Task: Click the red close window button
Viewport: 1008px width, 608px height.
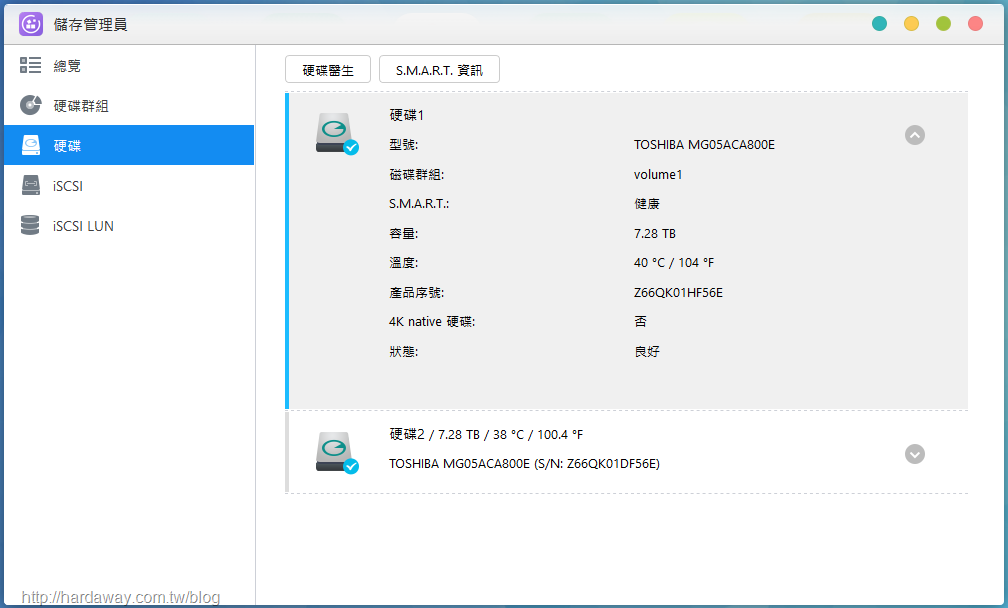Action: point(975,24)
